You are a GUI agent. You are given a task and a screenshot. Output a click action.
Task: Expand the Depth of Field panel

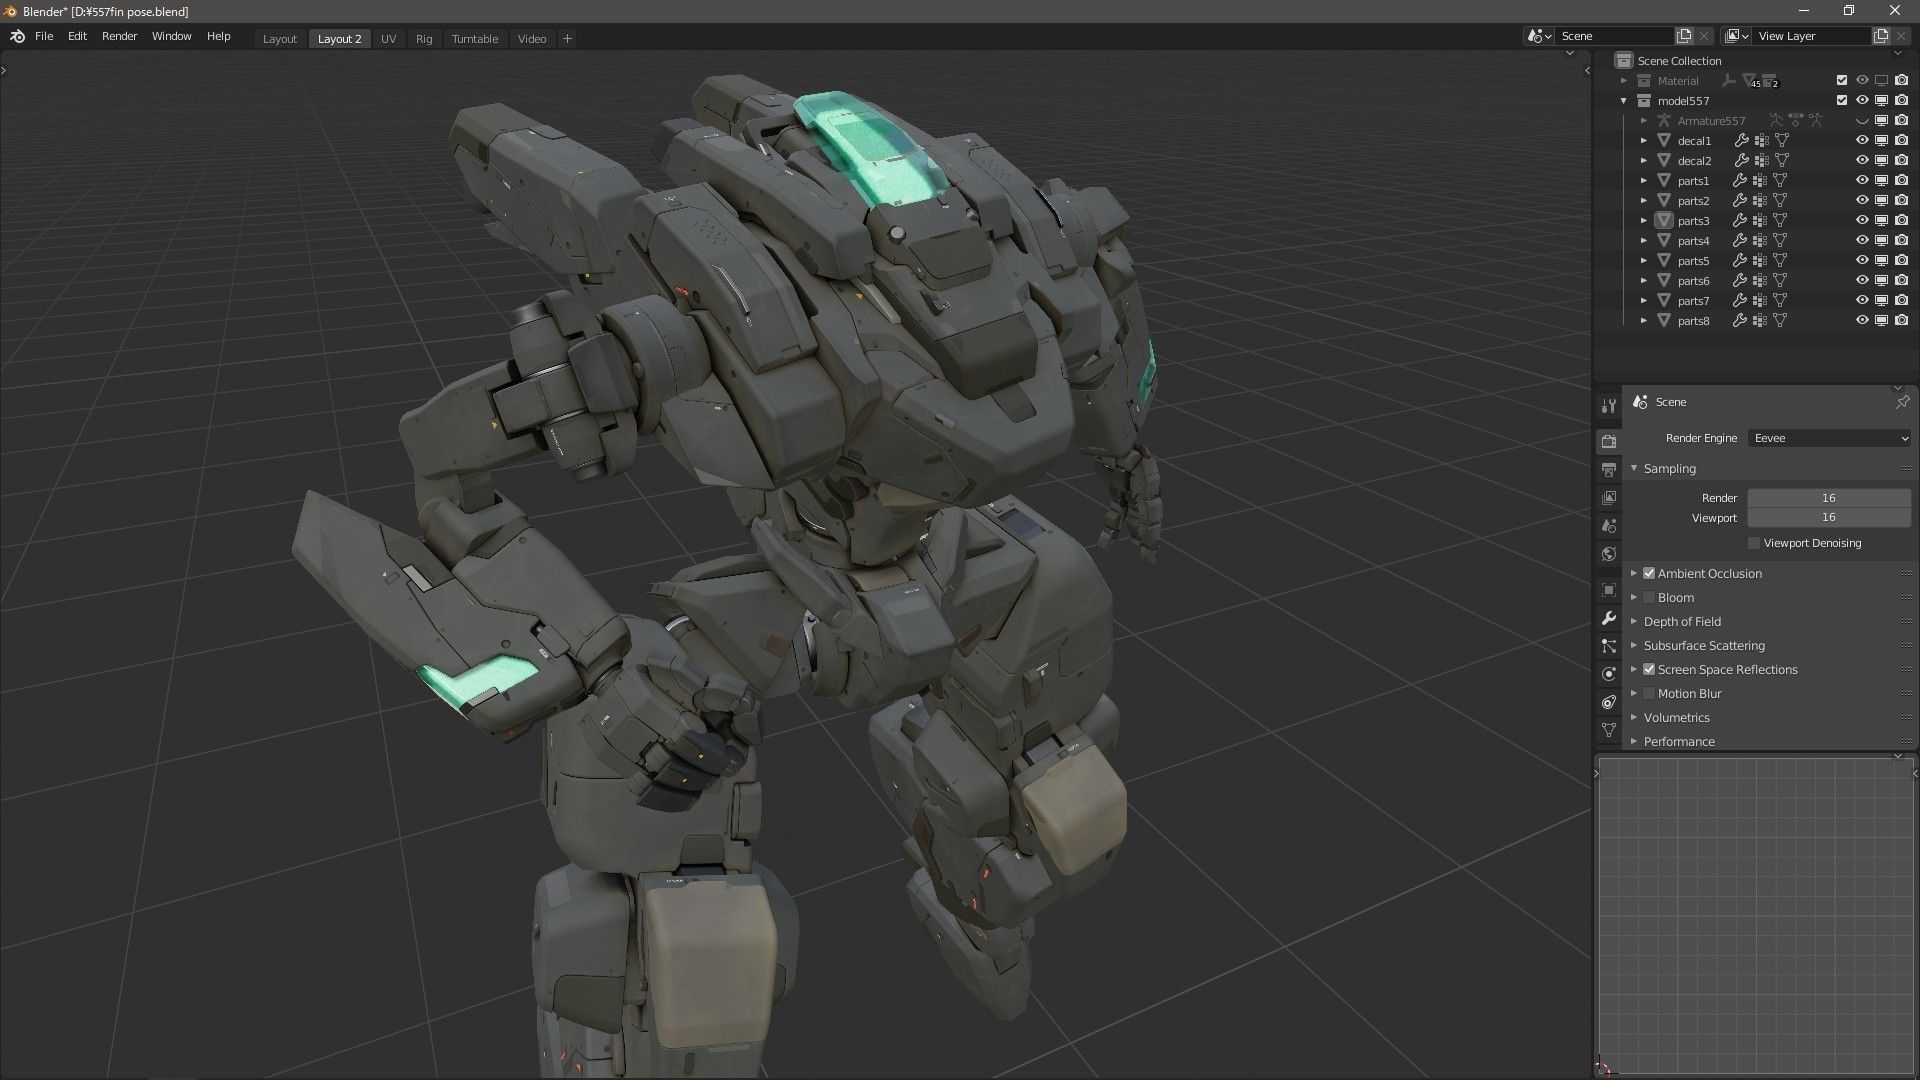coord(1634,622)
